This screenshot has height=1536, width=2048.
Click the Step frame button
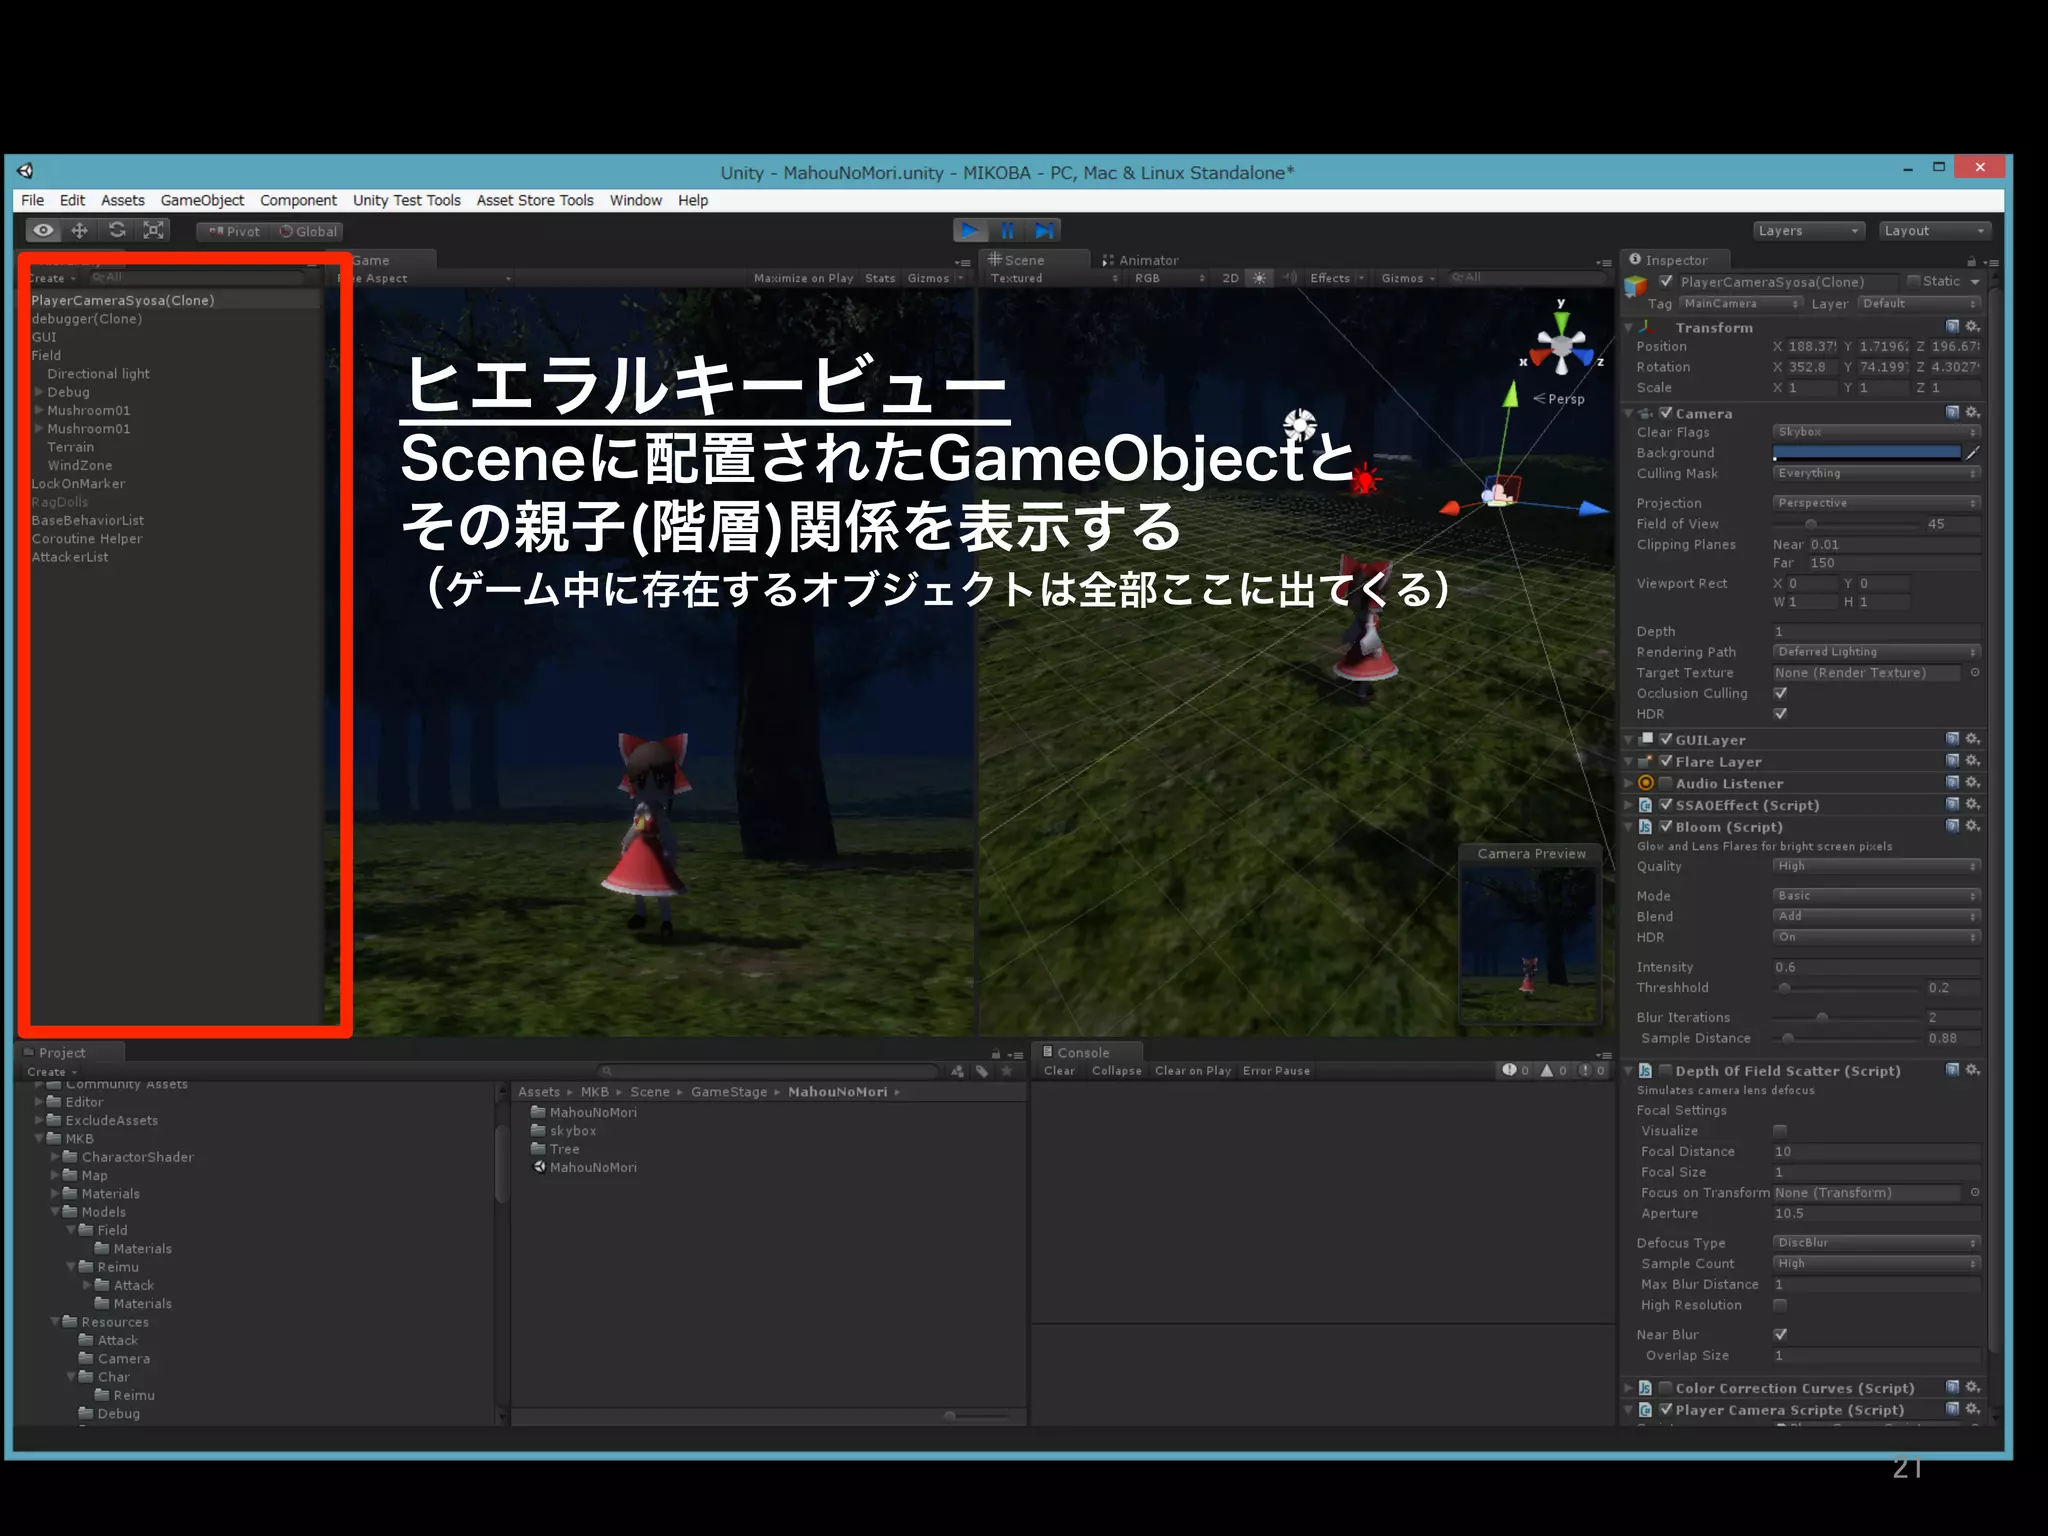[1044, 231]
